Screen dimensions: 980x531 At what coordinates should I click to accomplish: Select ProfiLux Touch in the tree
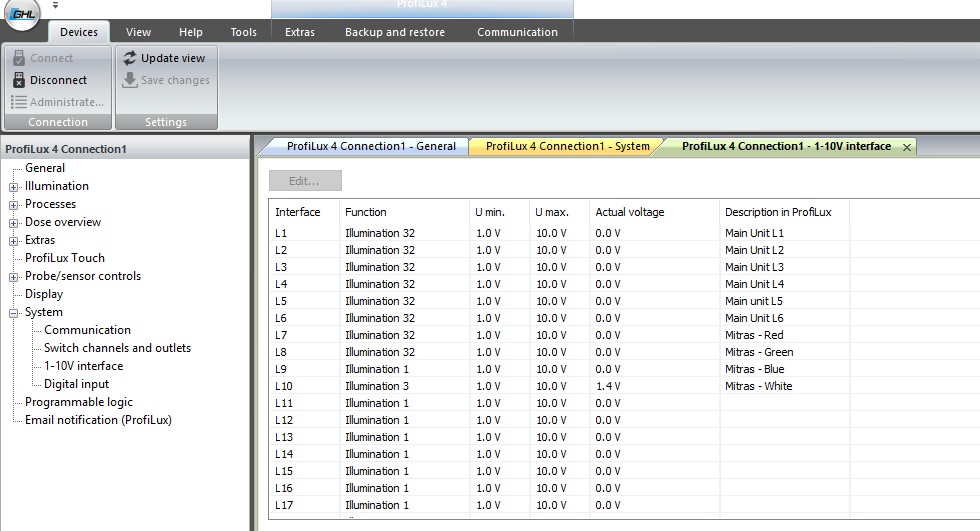(65, 258)
